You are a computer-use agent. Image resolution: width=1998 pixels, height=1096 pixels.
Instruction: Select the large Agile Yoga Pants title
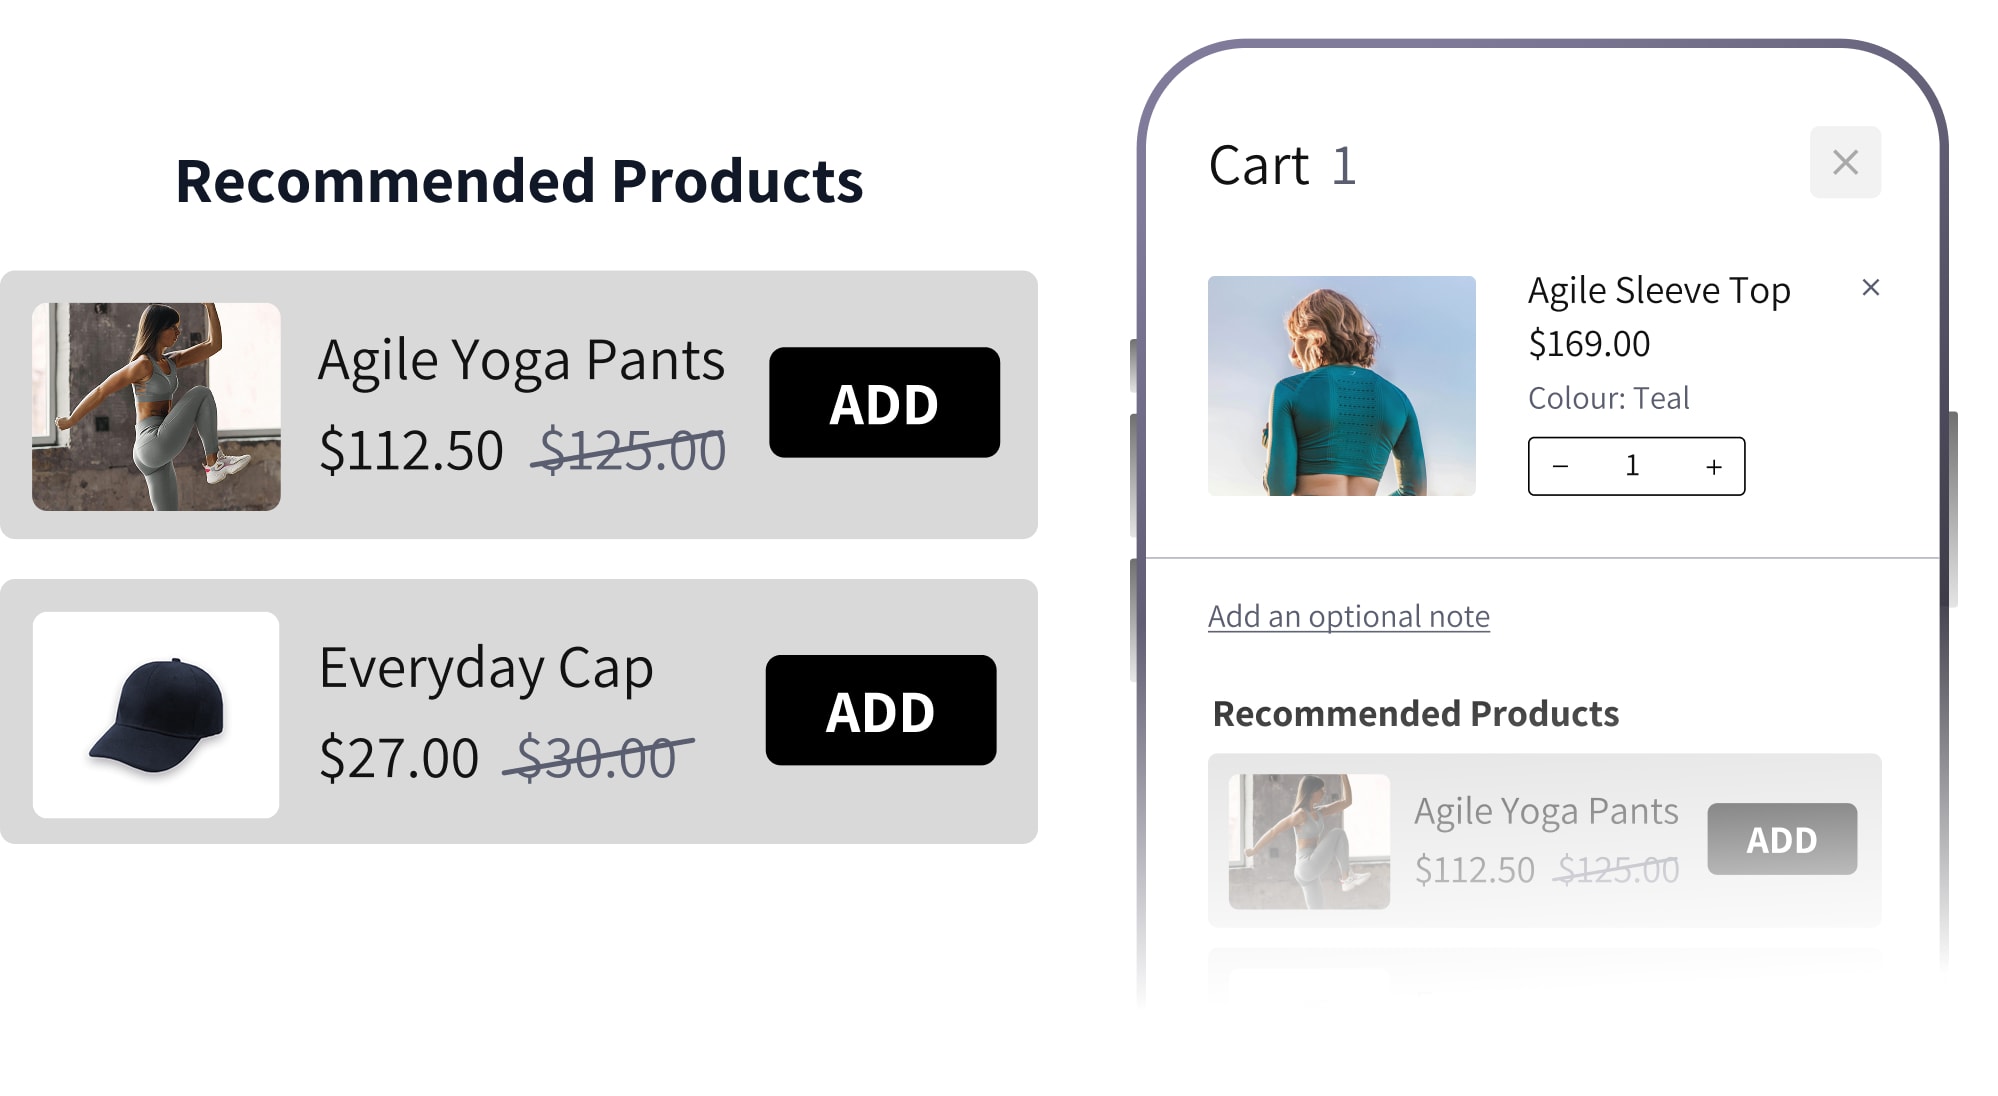coord(521,360)
